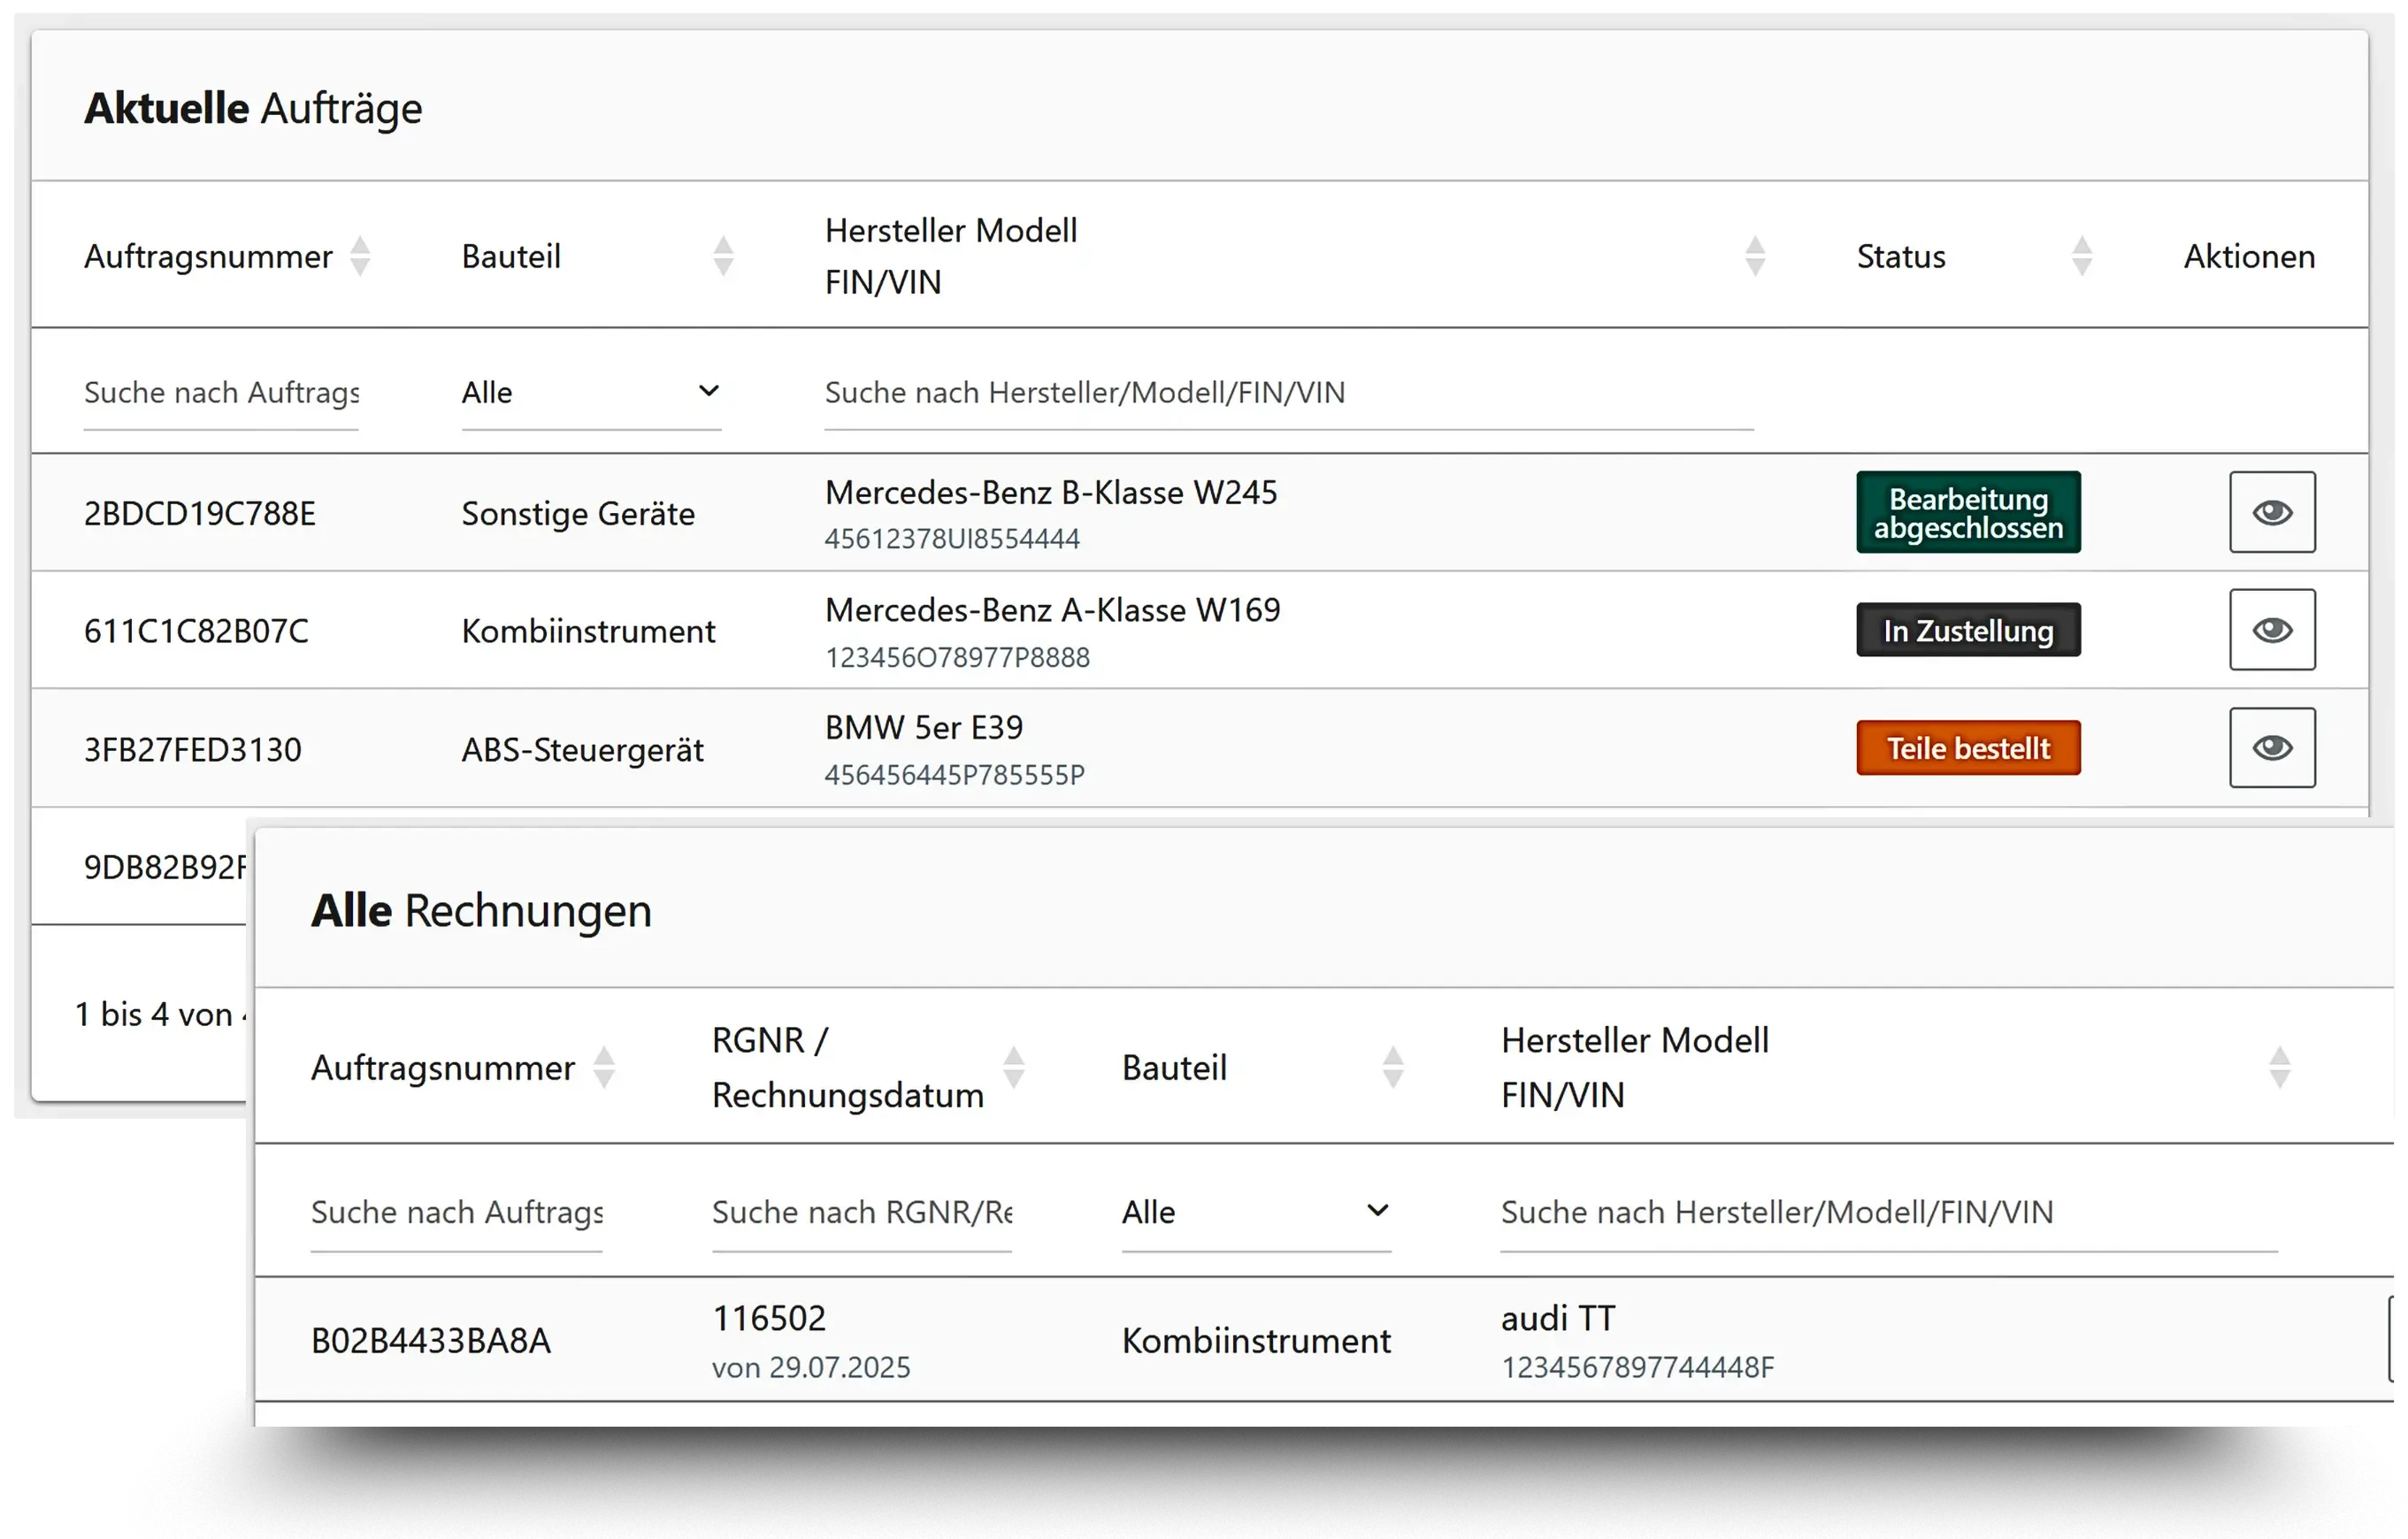Click Aktionen column header
Screen dimensions: 2408x1539
(x=2249, y=256)
